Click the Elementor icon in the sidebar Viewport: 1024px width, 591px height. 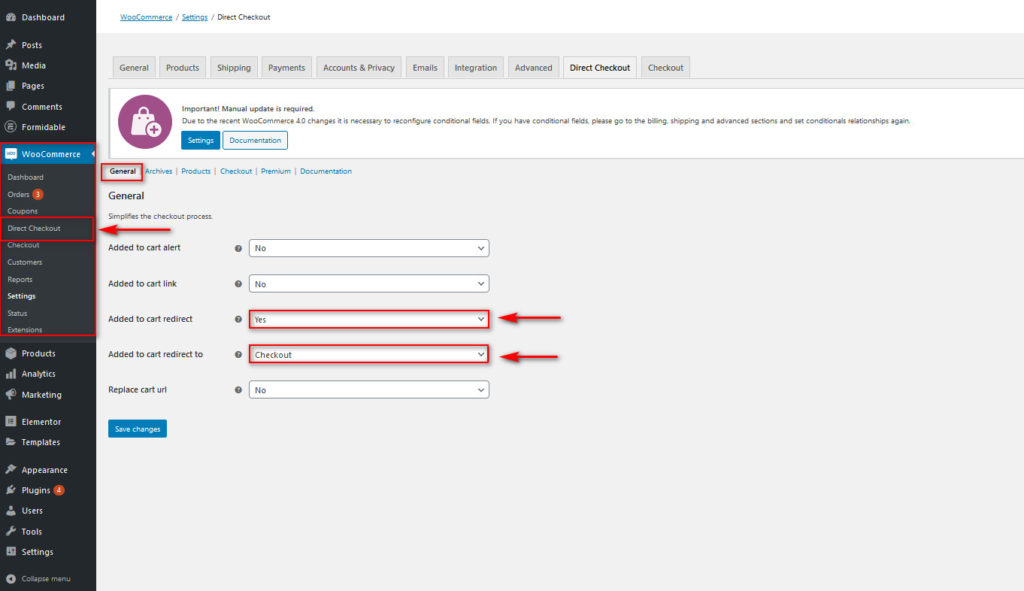pos(11,421)
